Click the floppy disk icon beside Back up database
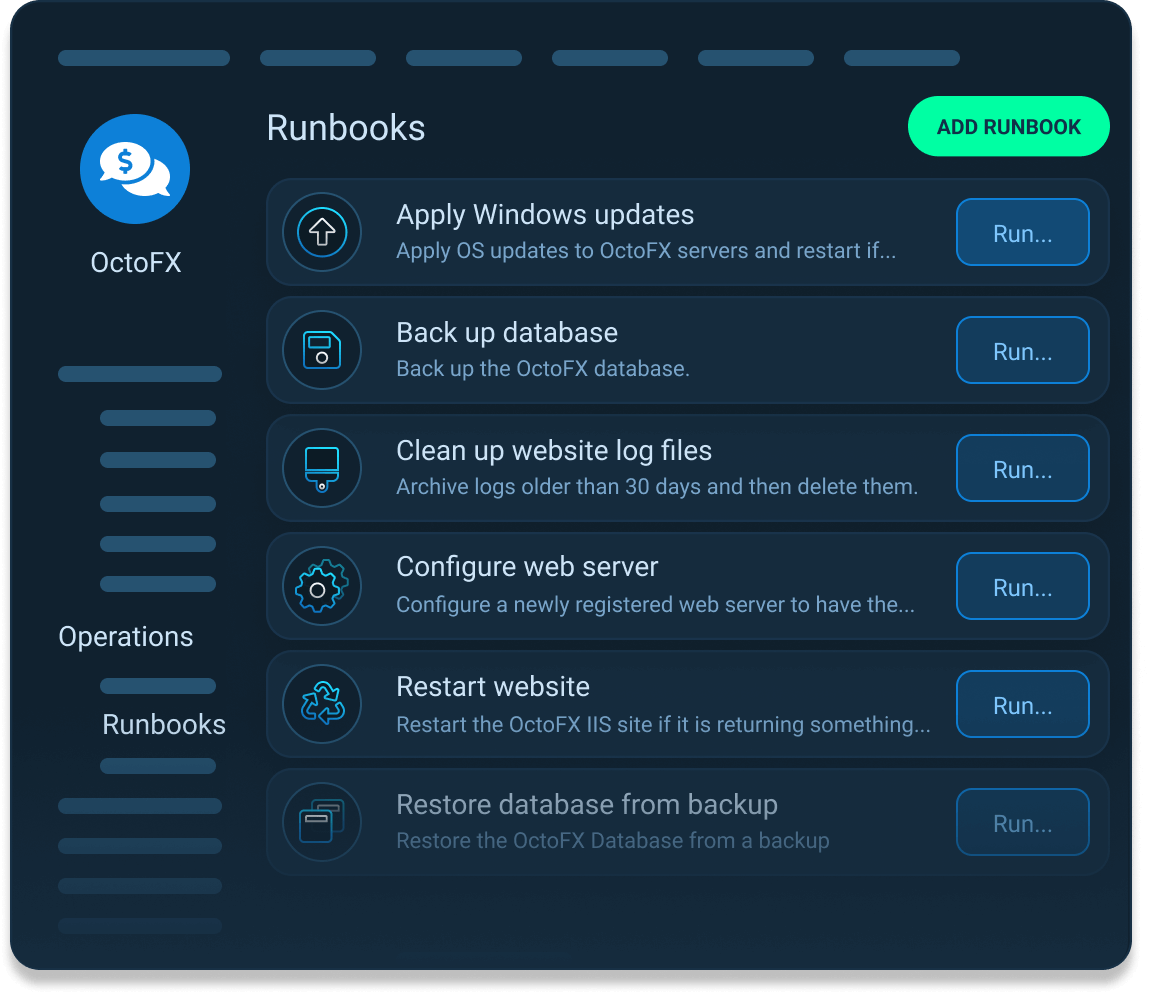The height and width of the screenshot is (994, 1150). pyautogui.click(x=321, y=350)
